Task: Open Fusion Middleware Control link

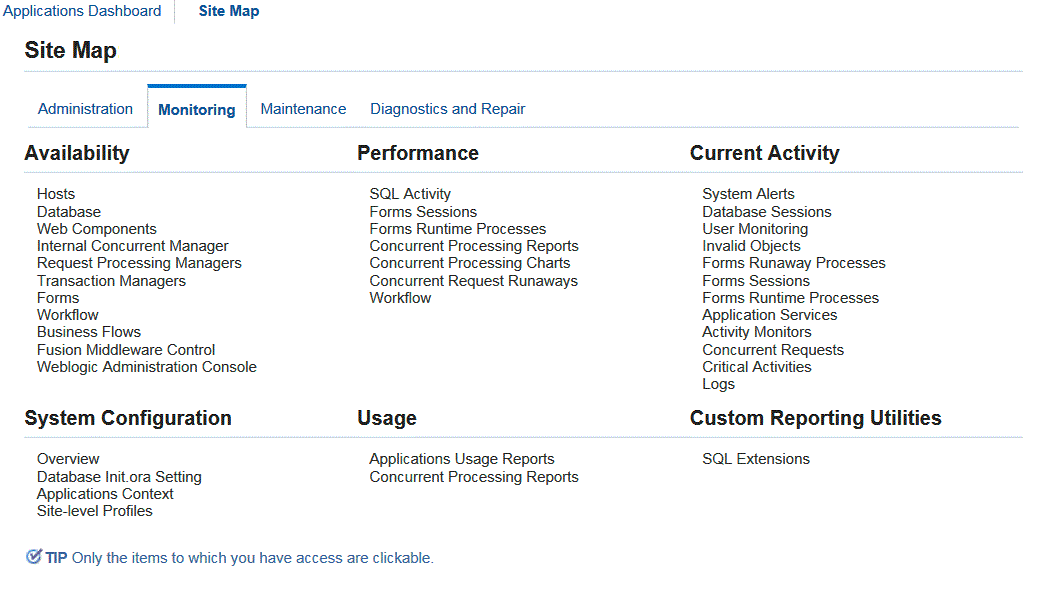Action: (126, 350)
